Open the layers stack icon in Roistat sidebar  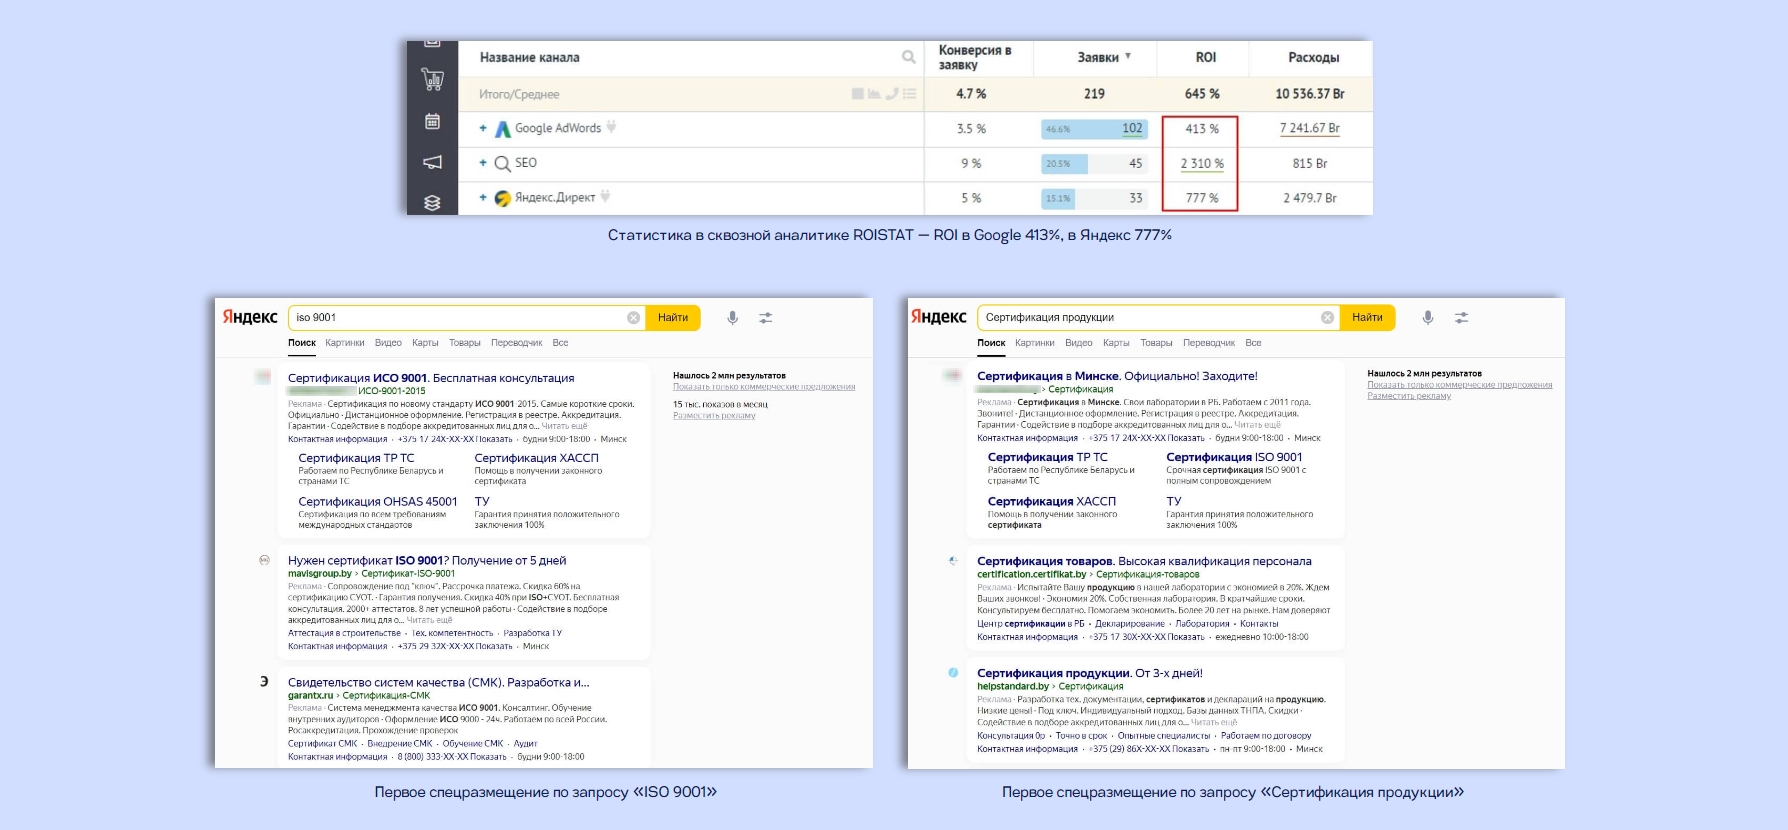[x=432, y=202]
